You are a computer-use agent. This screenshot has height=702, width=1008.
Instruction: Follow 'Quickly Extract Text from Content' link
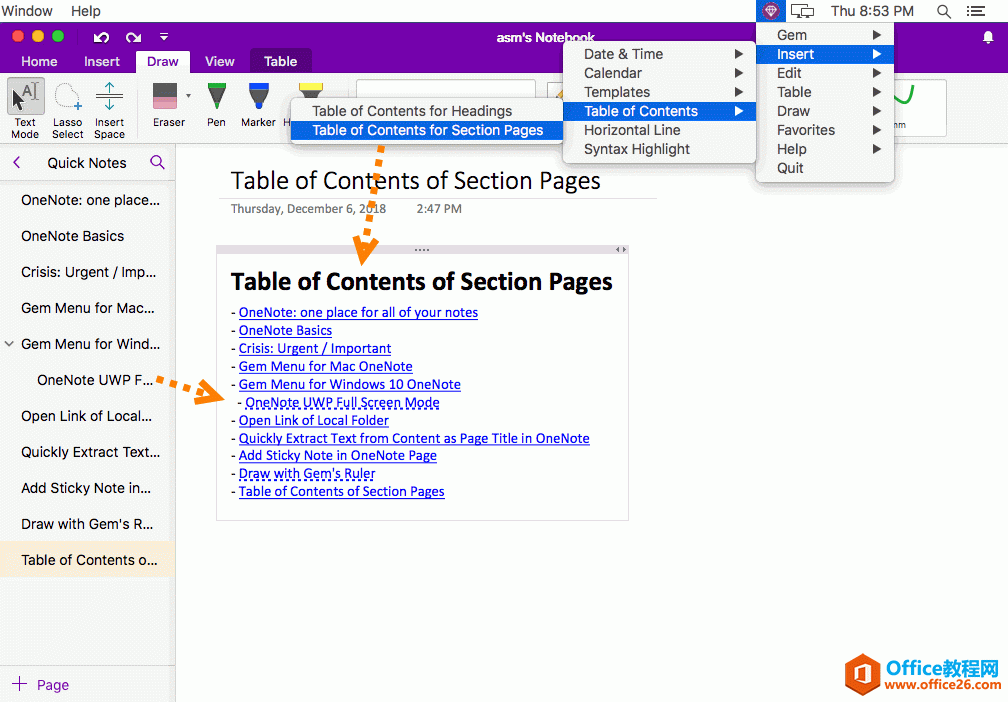pos(414,438)
